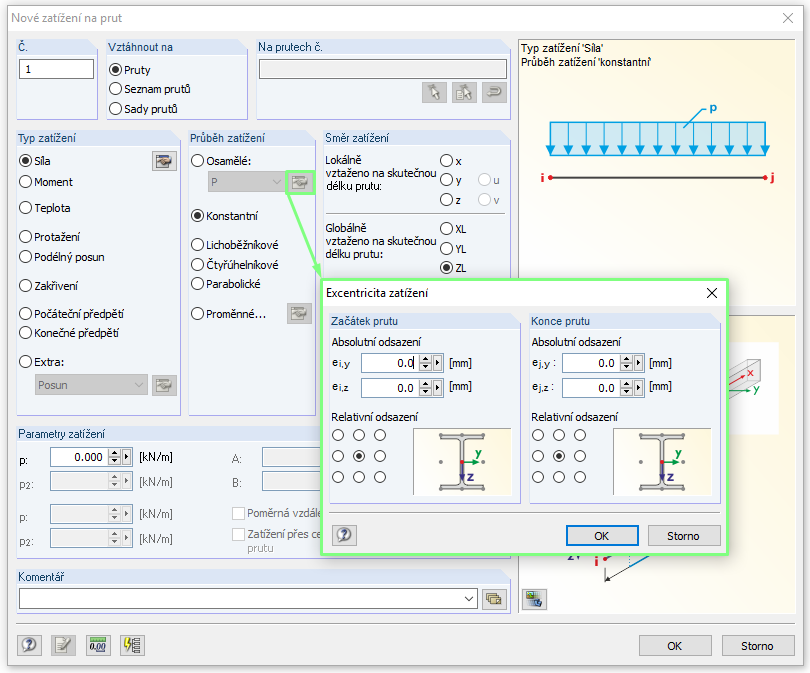810x673 pixels.
Task: Expand the Komentář combo box
Action: [x=469, y=599]
